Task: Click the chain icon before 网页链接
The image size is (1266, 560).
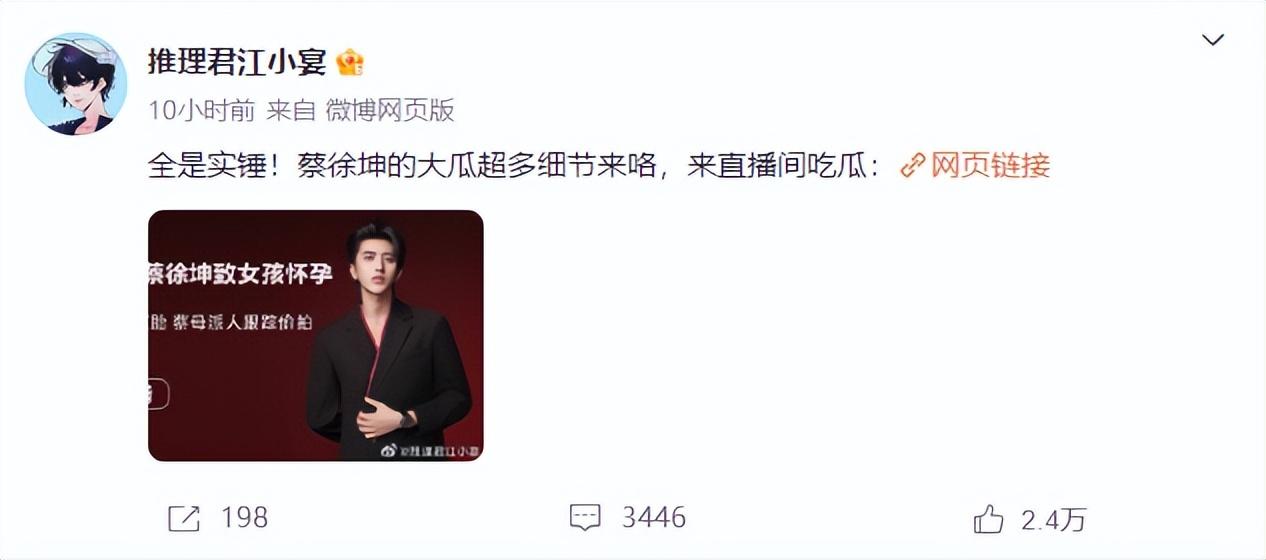Action: pyautogui.click(x=912, y=166)
